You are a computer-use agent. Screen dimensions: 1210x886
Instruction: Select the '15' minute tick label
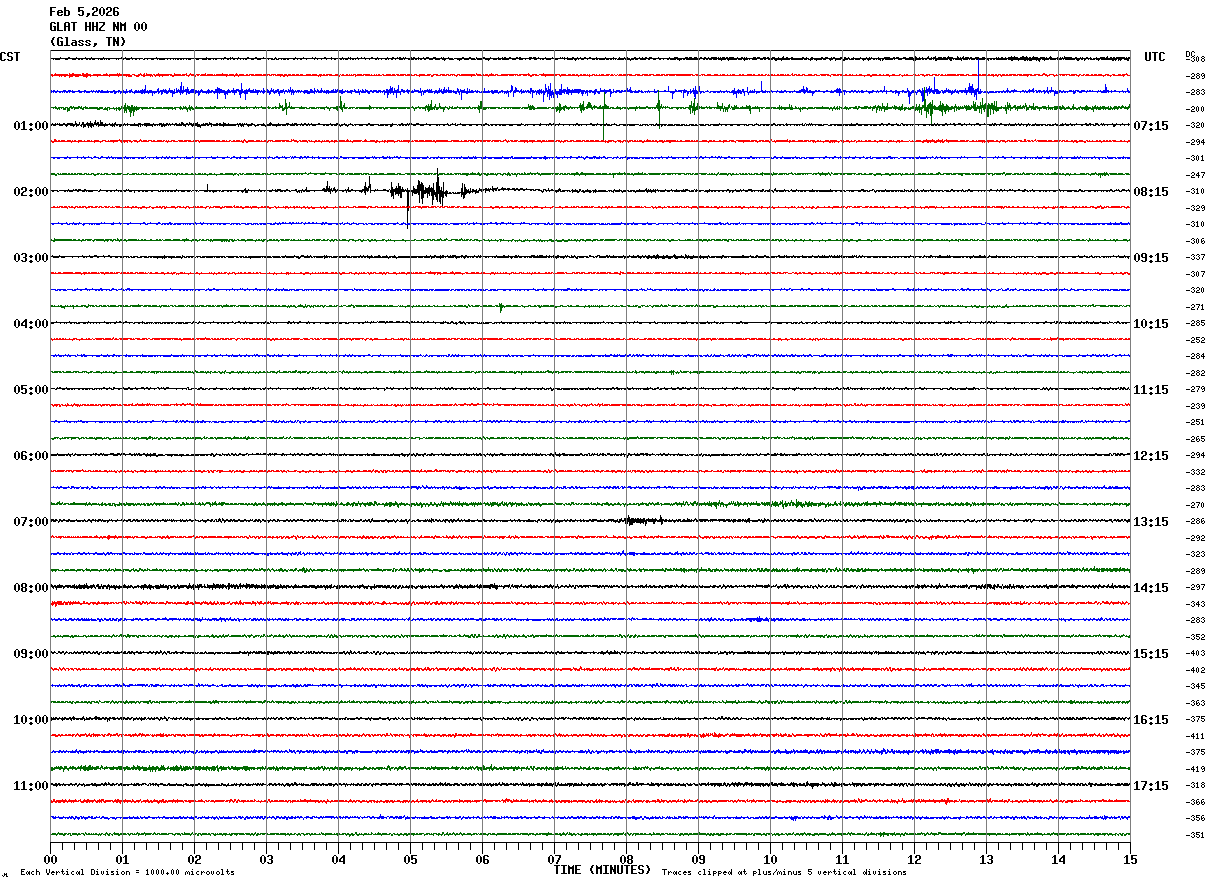(1131, 859)
